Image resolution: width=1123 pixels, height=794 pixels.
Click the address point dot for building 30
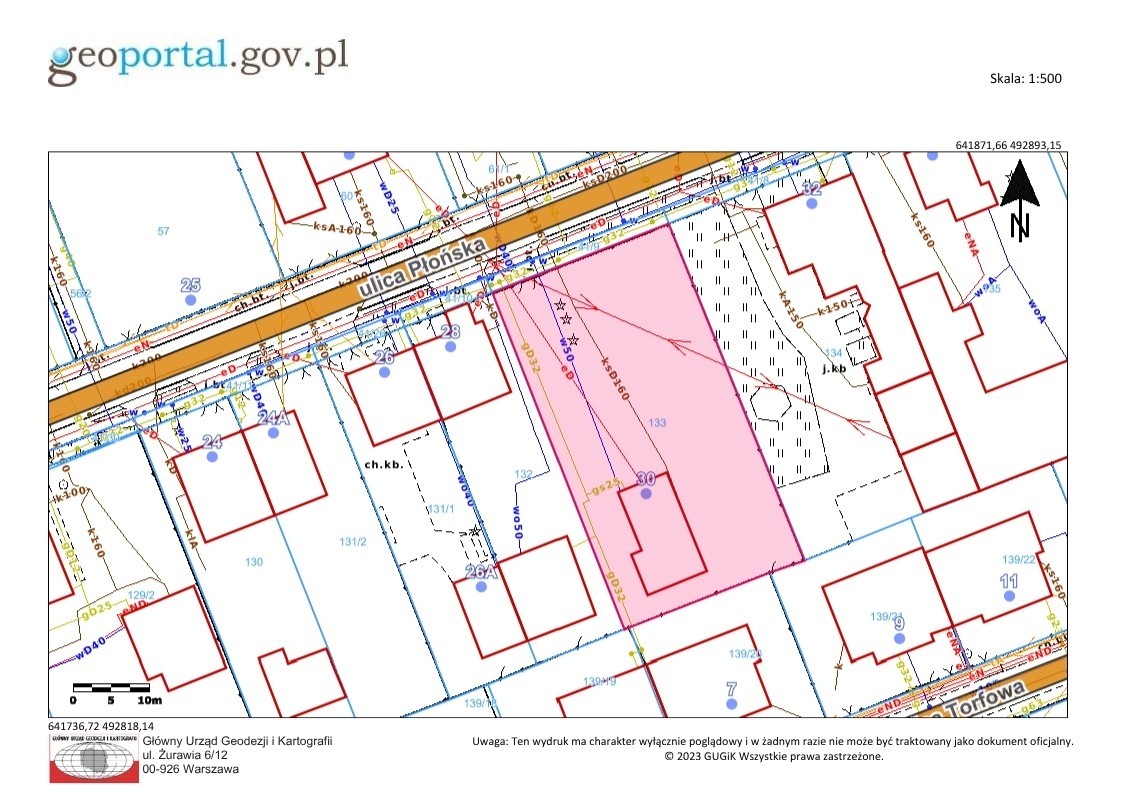[x=646, y=493]
